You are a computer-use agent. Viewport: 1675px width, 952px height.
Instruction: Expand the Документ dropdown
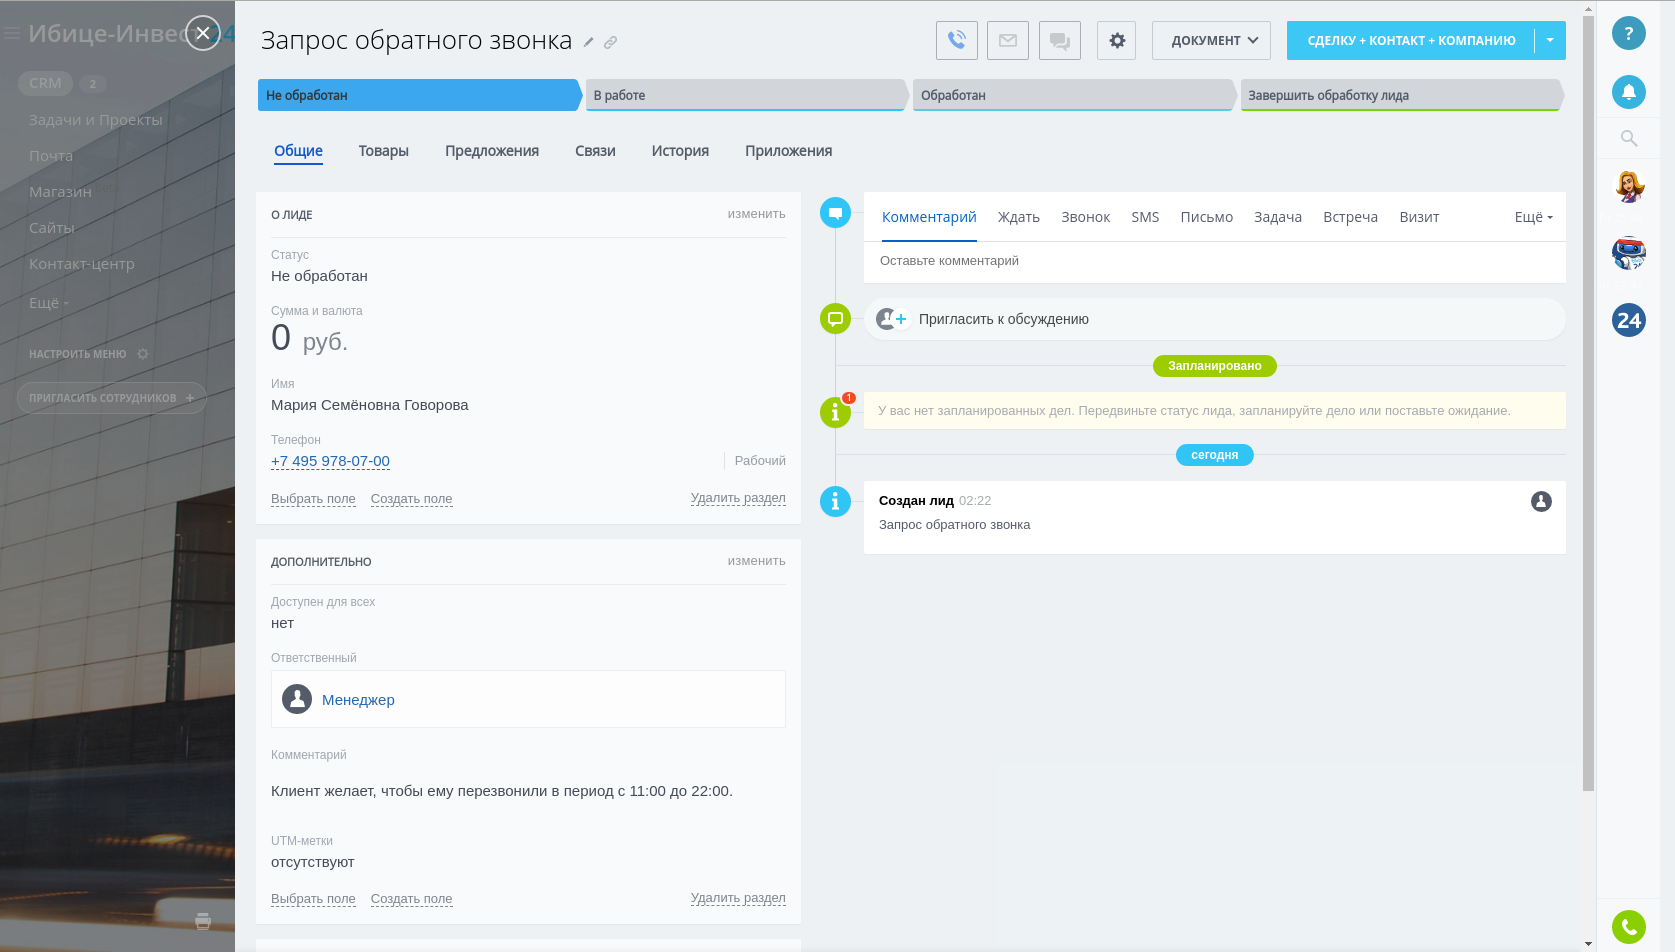click(1211, 41)
